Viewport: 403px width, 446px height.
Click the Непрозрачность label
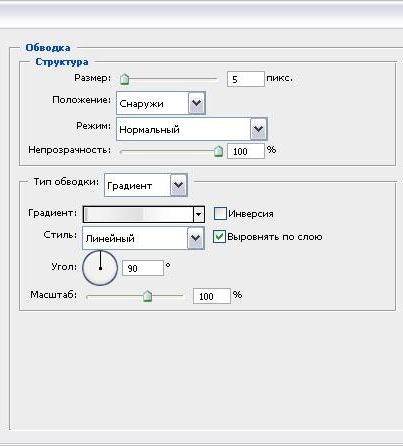[x=69, y=150]
